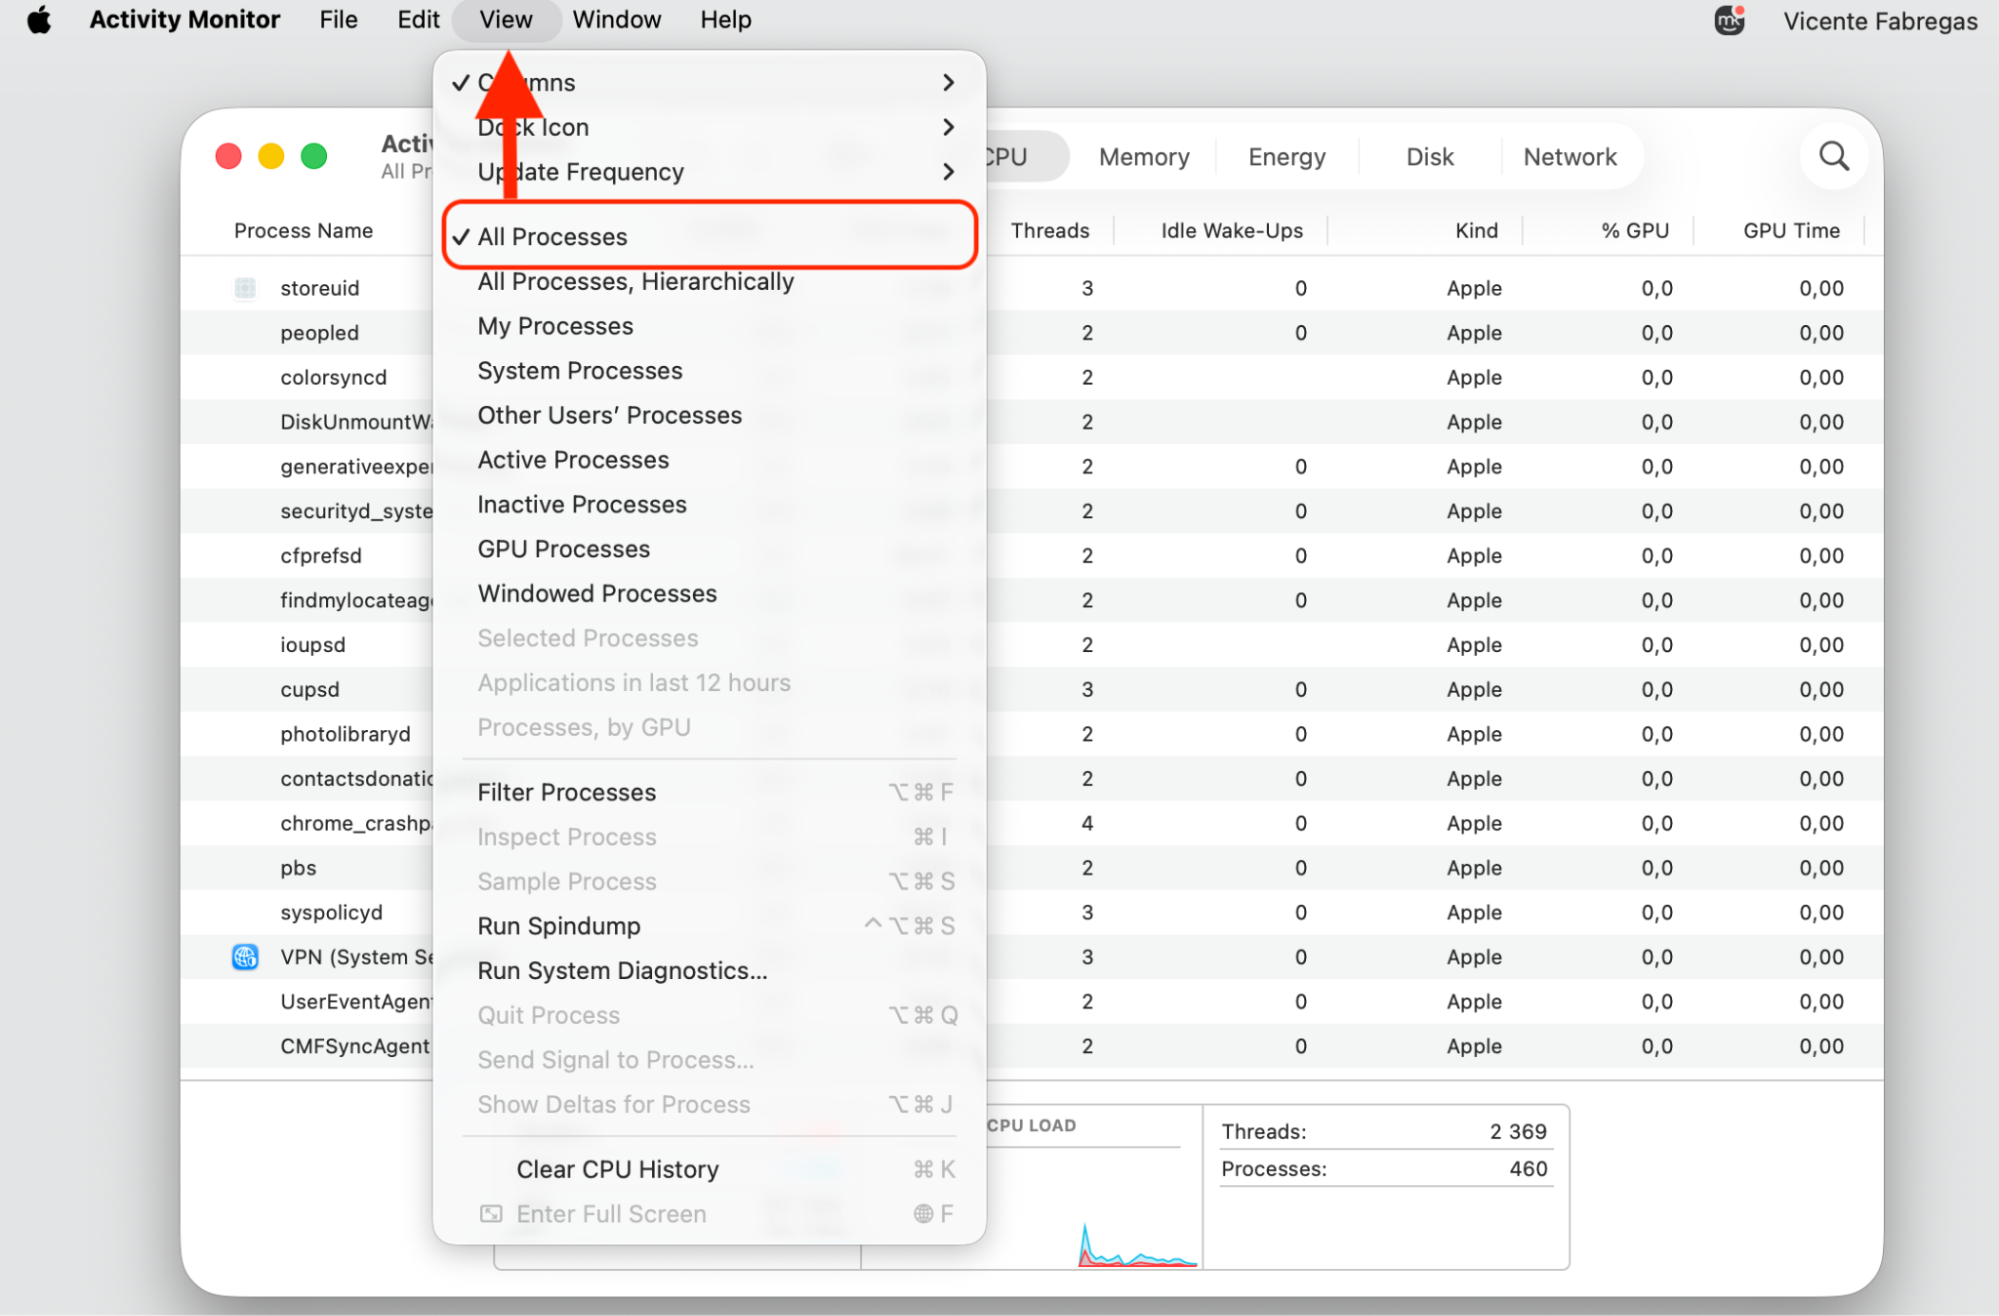Open the Help menu
Screen dimensions: 1999x1316
coord(725,20)
